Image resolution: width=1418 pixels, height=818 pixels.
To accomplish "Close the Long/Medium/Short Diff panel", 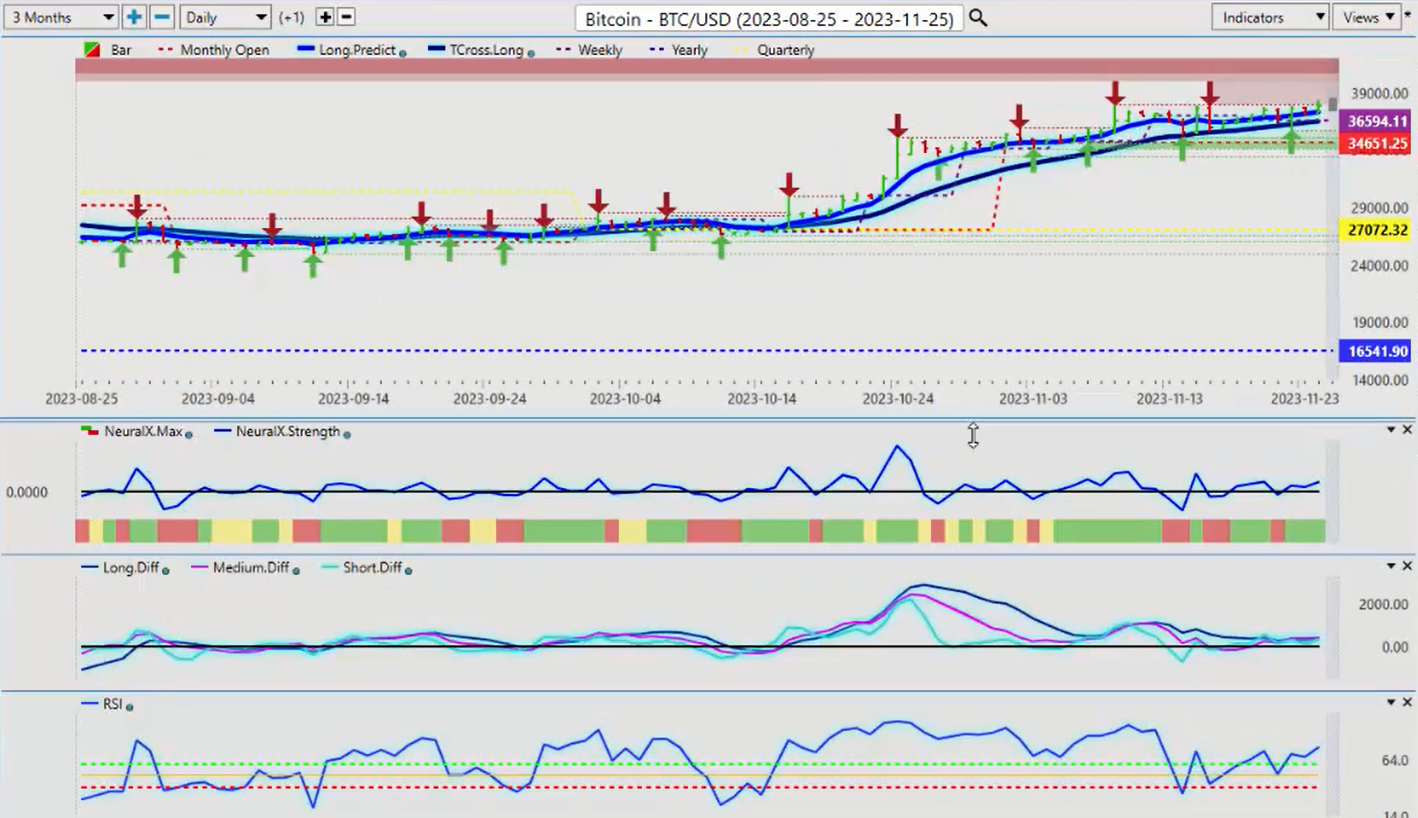I will click(x=1407, y=566).
